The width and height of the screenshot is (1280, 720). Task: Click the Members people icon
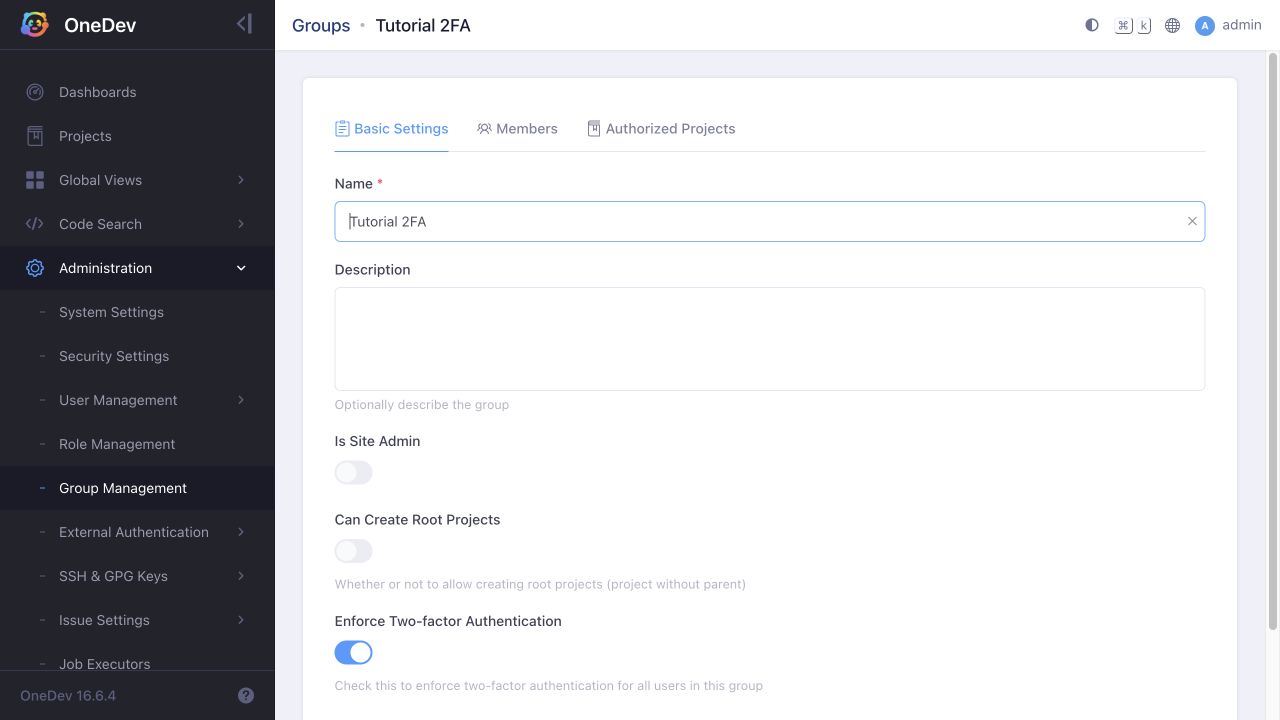(x=484, y=129)
